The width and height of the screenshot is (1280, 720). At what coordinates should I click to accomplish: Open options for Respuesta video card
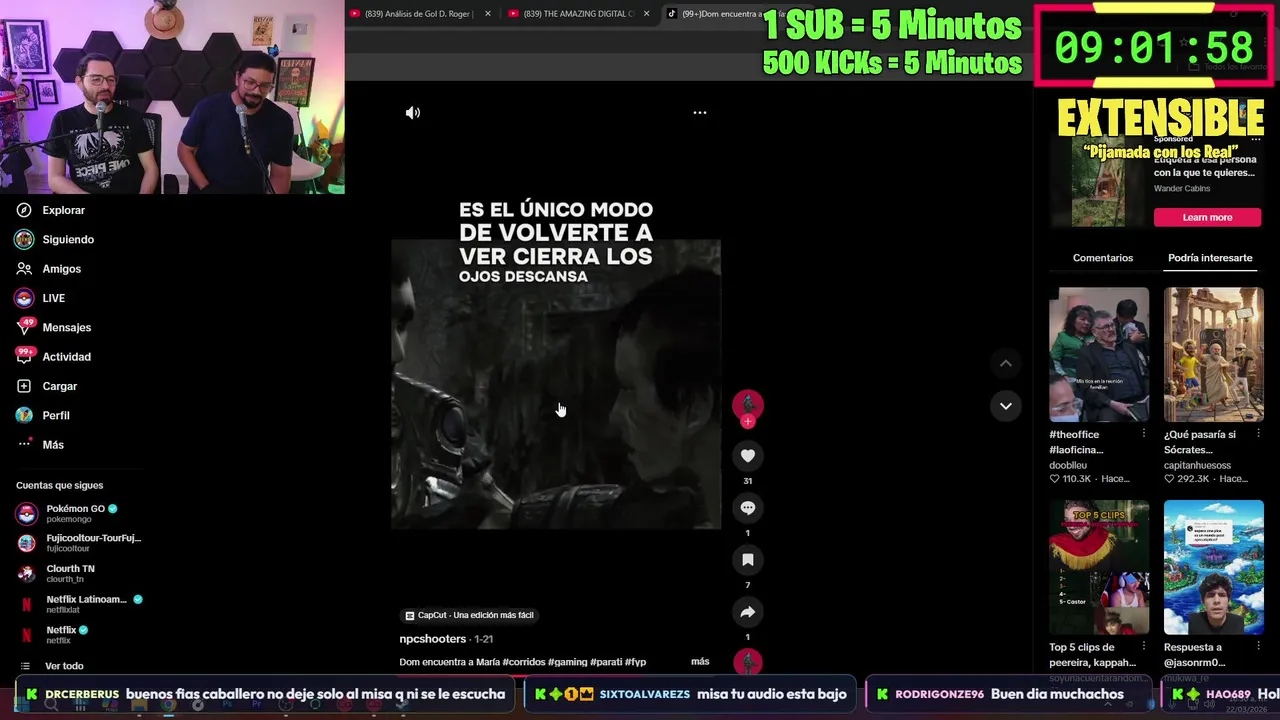click(1259, 647)
